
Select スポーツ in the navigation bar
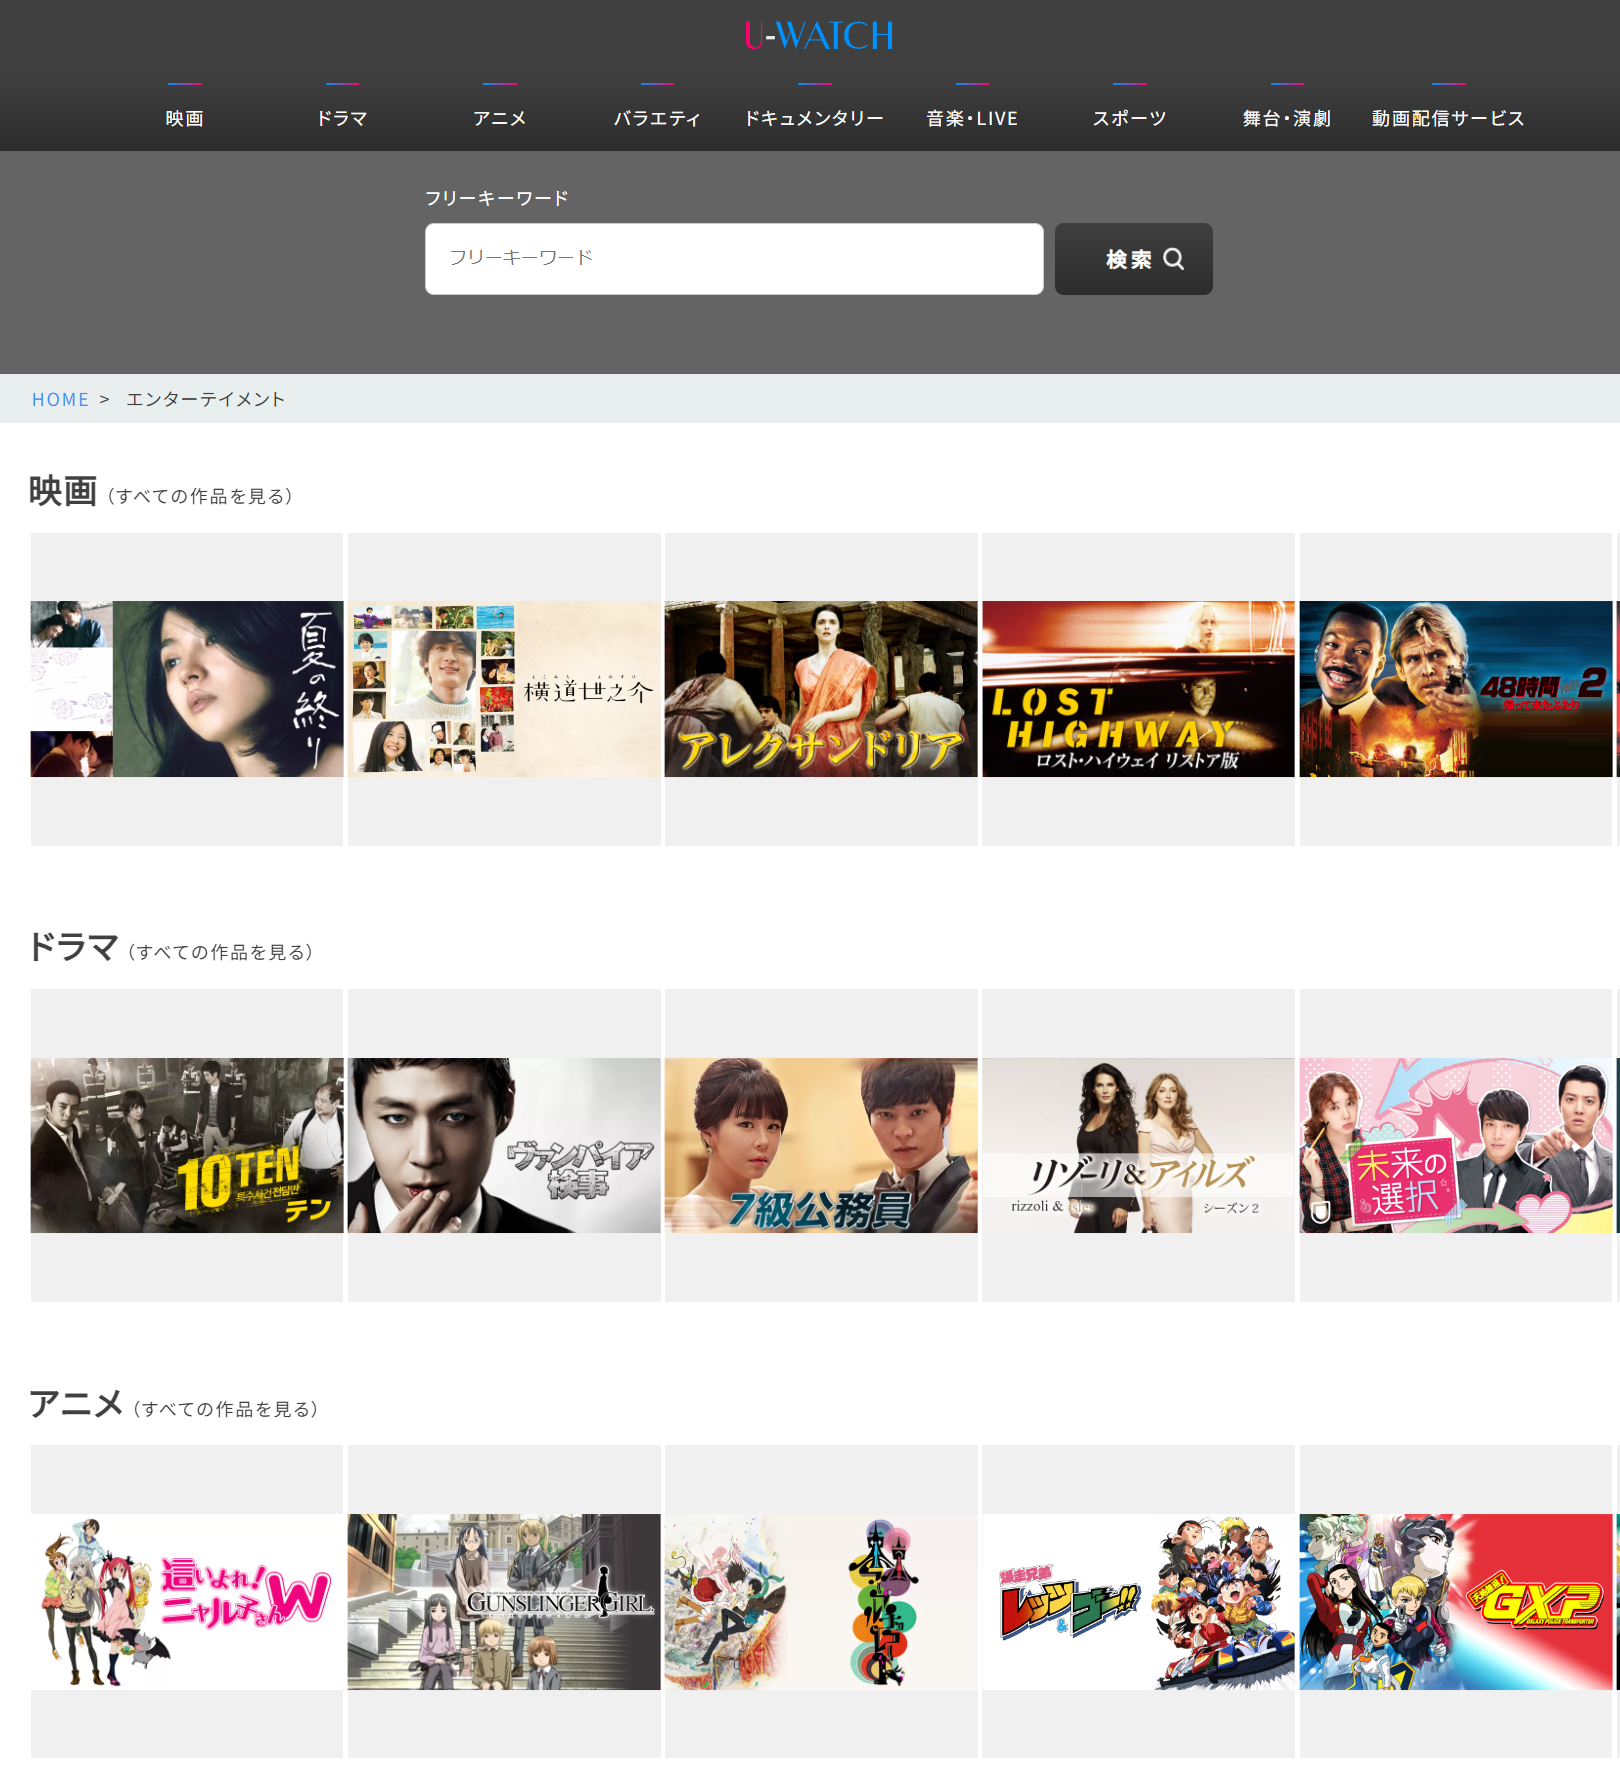click(x=1129, y=118)
